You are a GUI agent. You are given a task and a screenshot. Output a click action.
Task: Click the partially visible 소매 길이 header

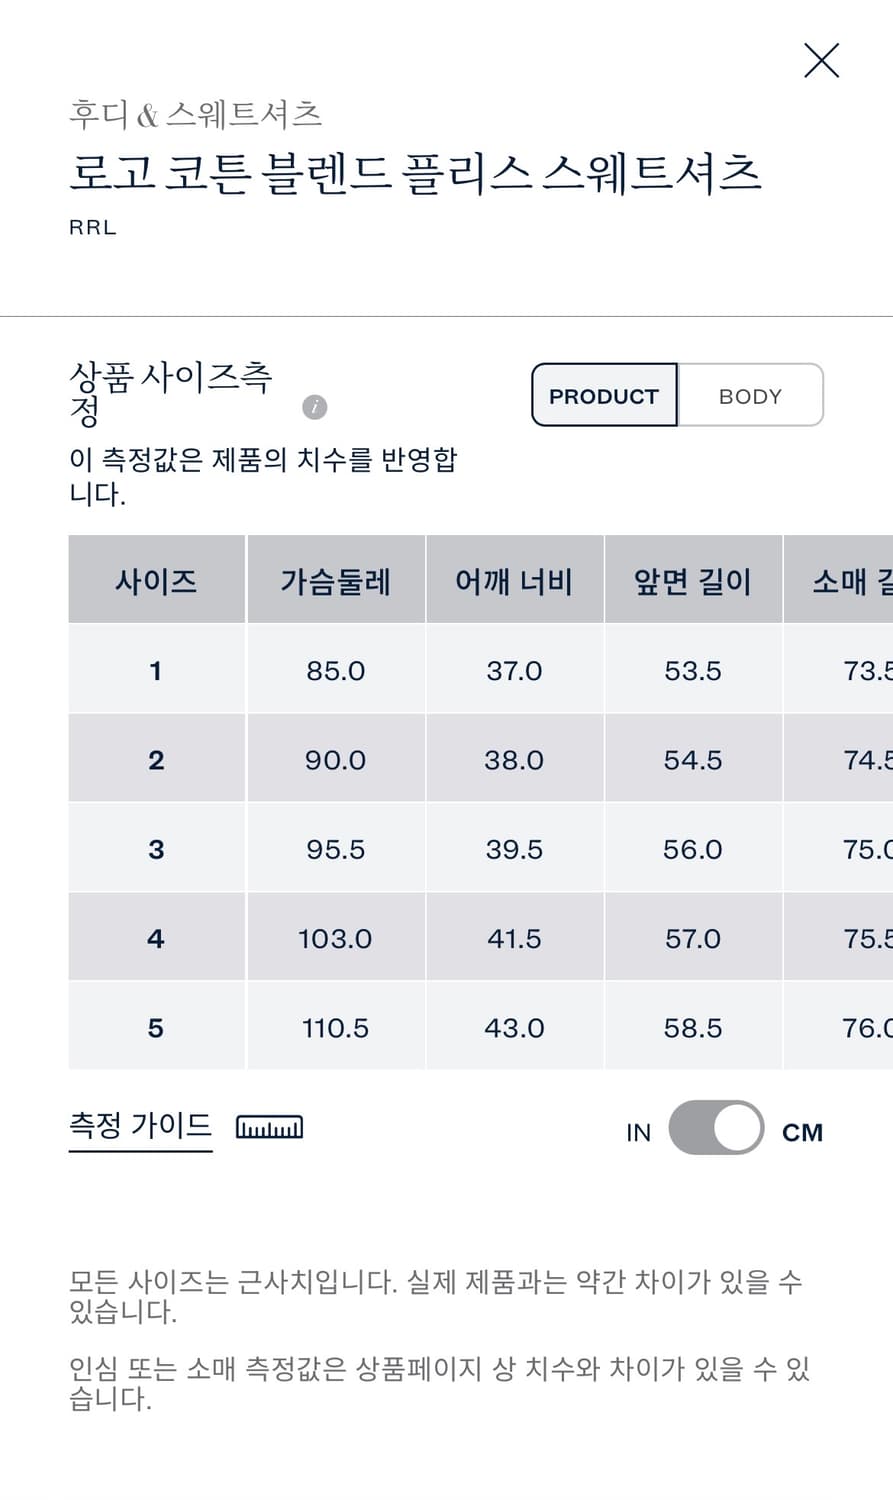point(850,581)
